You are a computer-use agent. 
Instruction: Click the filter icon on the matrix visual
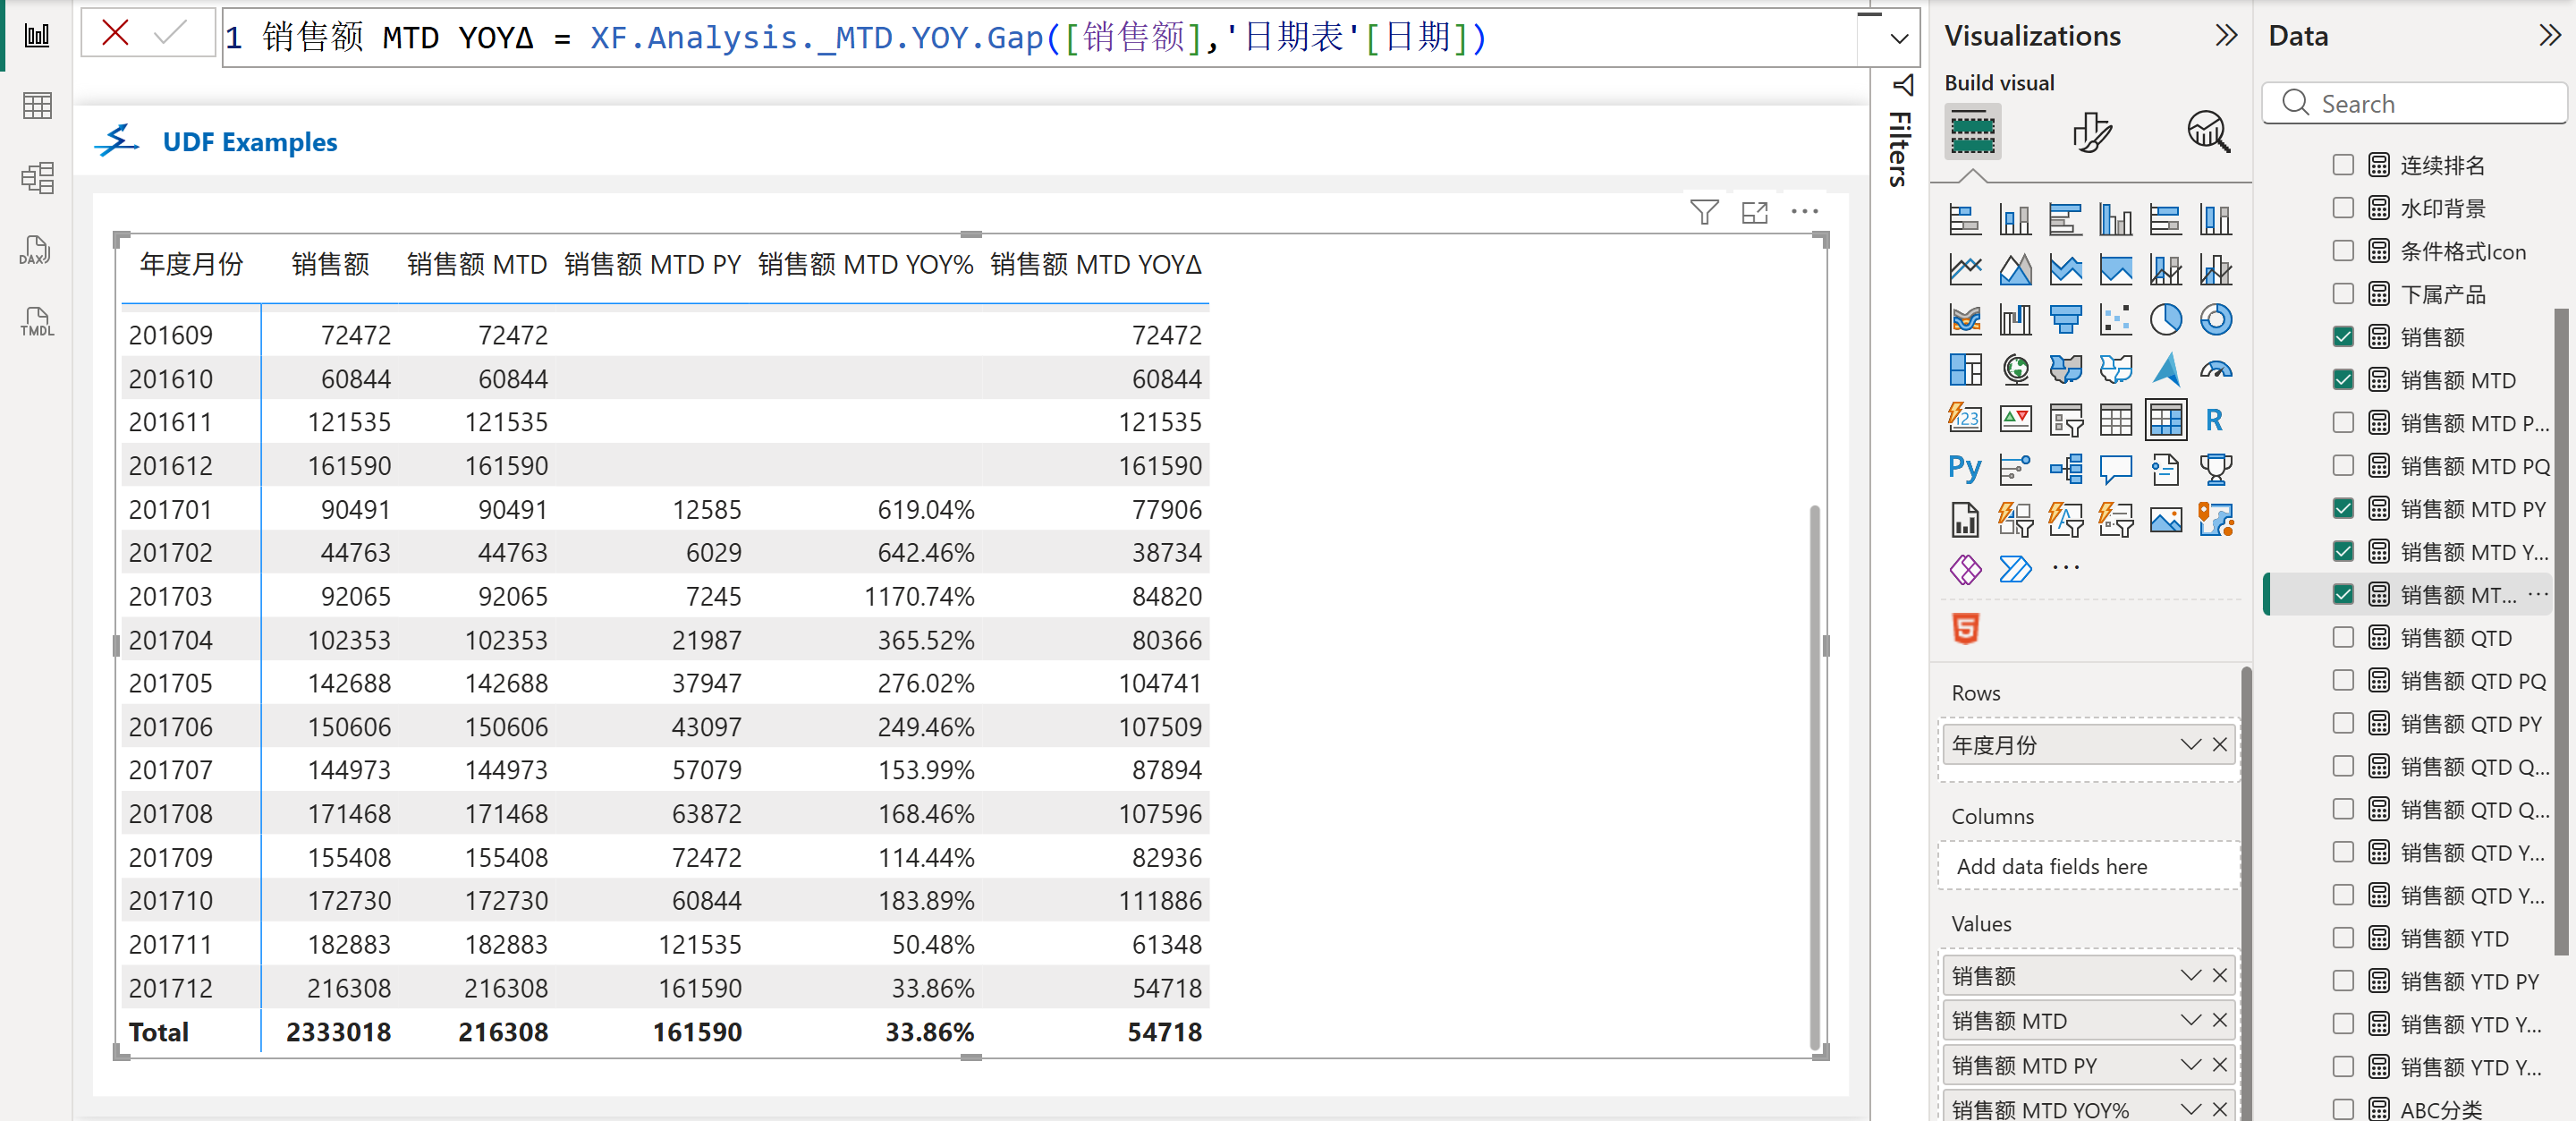click(1704, 212)
